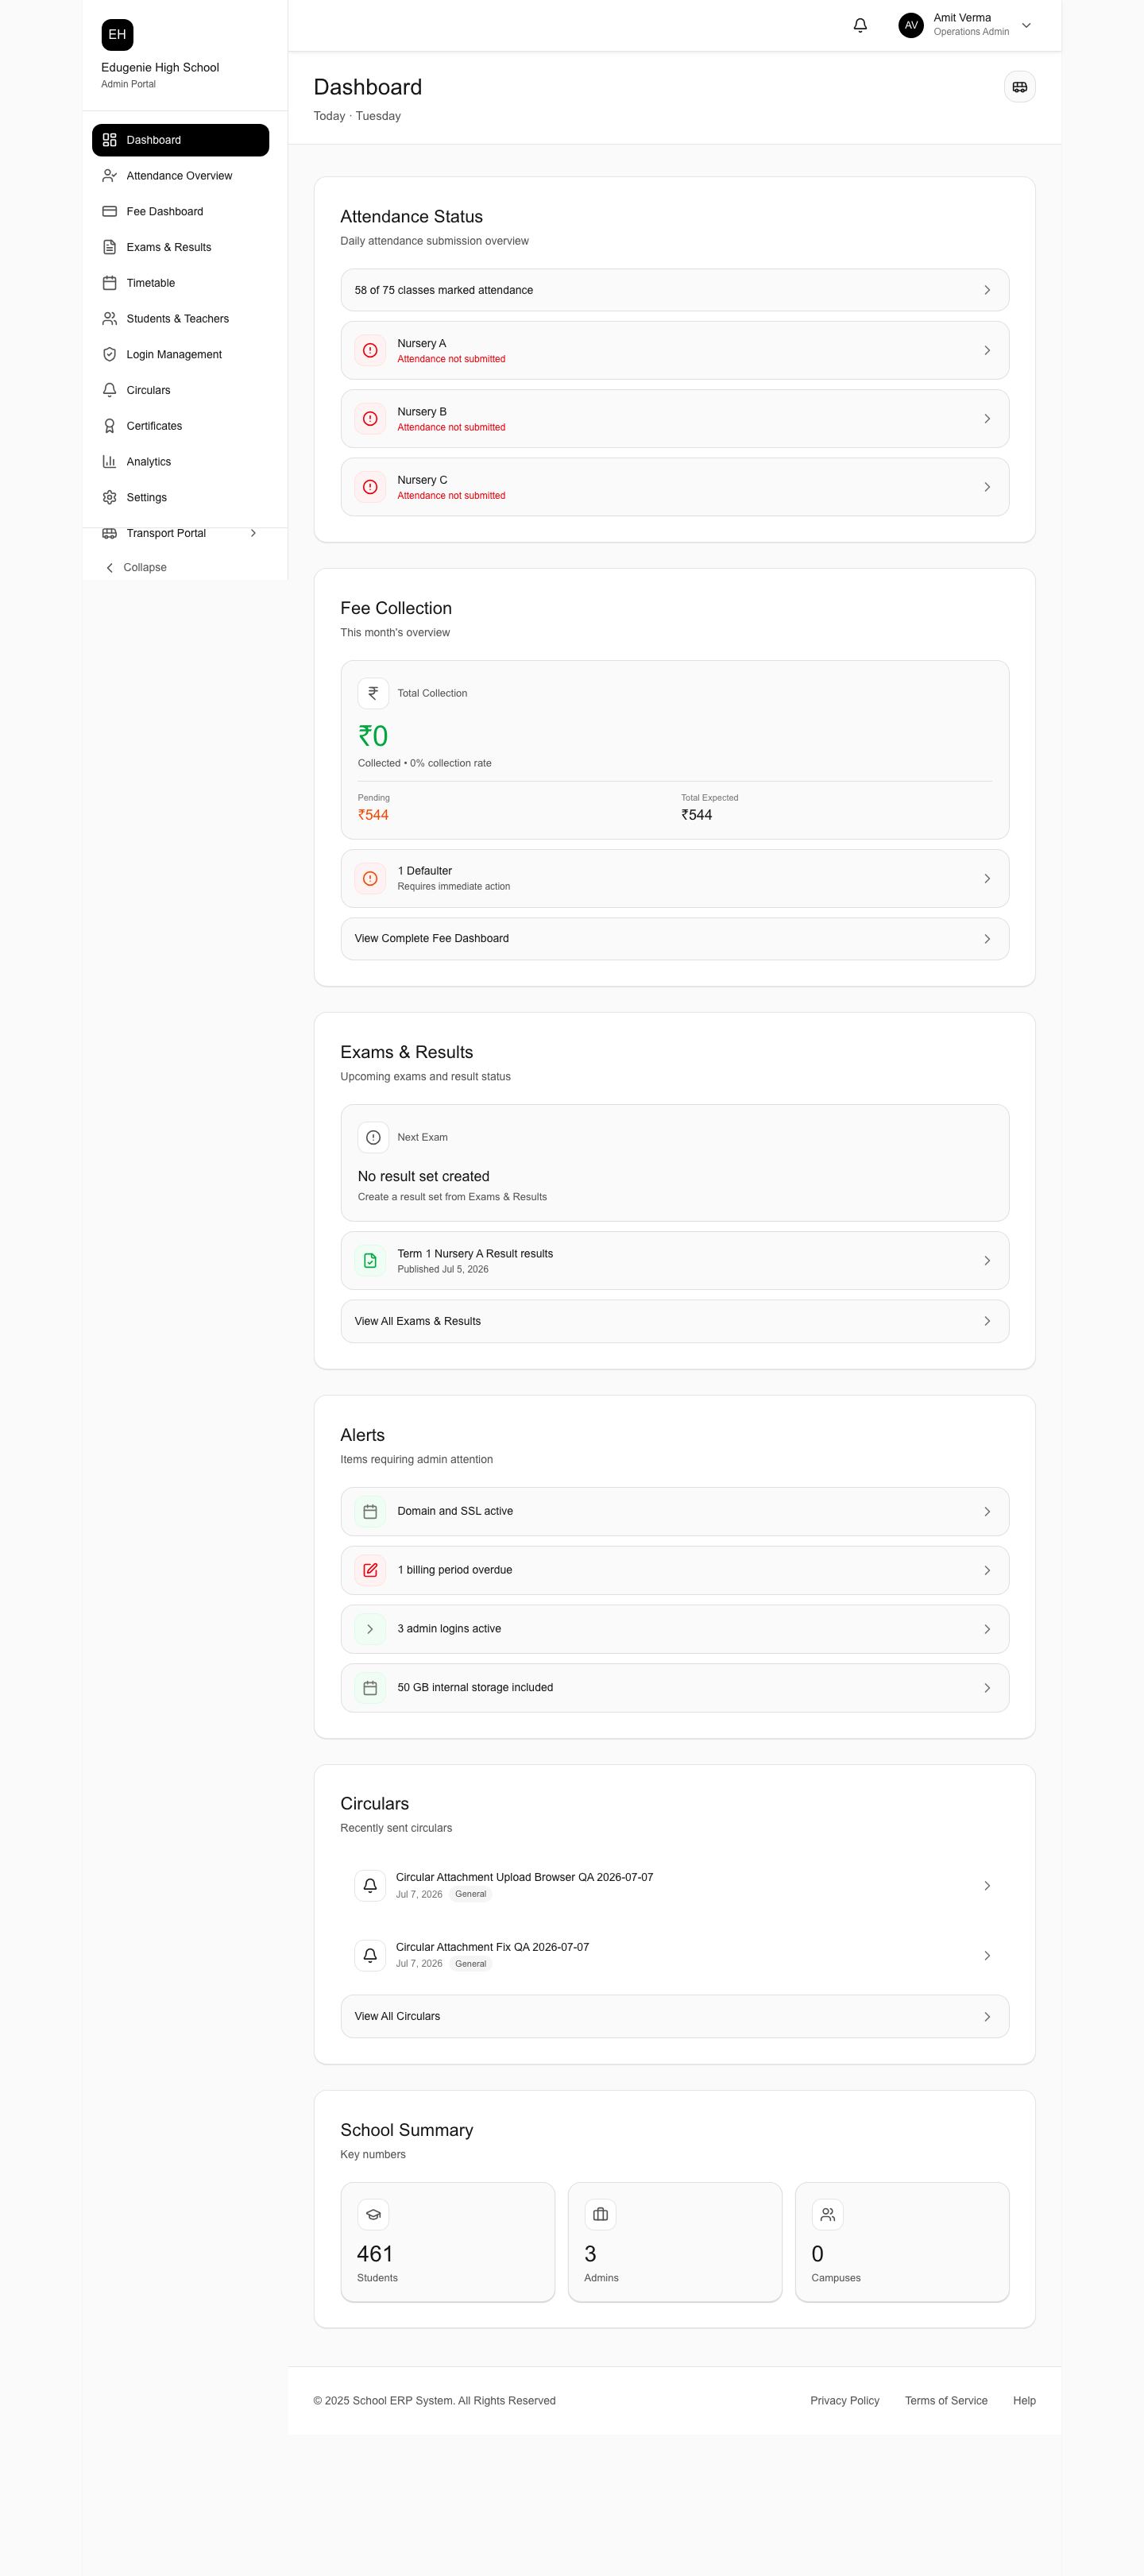Open notifications bell in top bar
1144x2576 pixels.
coord(860,25)
